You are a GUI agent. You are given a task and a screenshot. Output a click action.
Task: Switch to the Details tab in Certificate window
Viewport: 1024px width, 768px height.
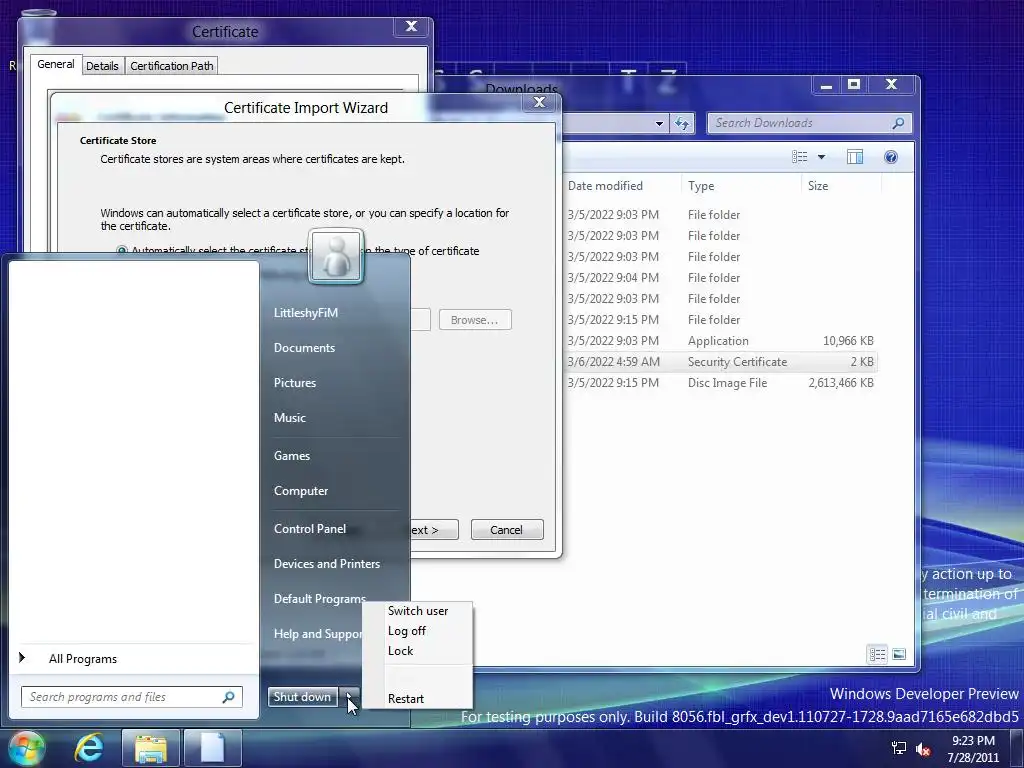pyautogui.click(x=103, y=66)
